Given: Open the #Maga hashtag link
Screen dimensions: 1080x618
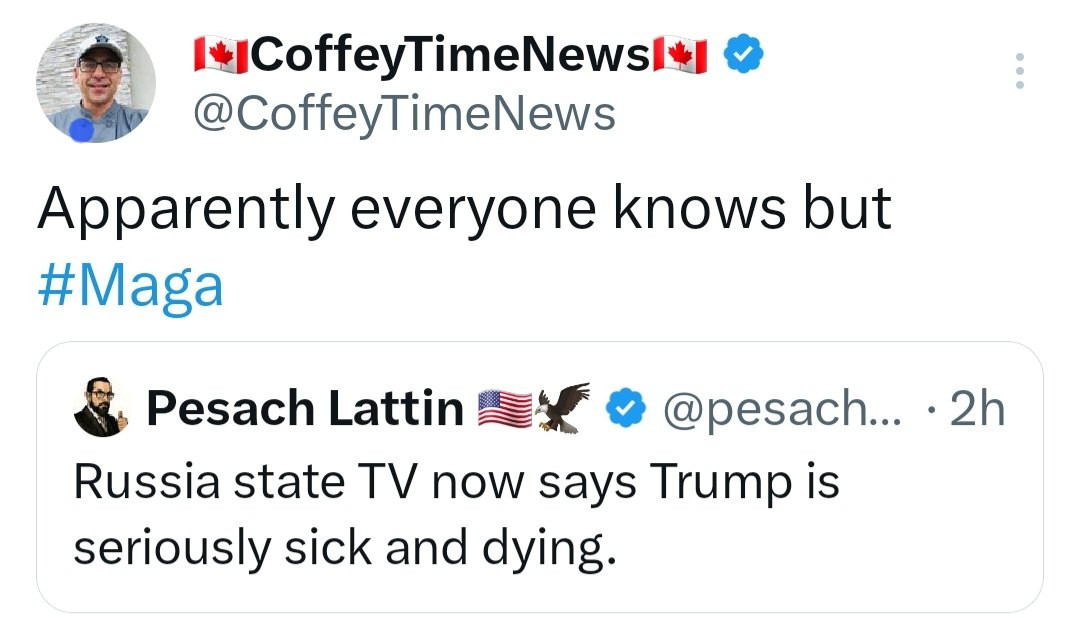Looking at the screenshot, I should [131, 285].
